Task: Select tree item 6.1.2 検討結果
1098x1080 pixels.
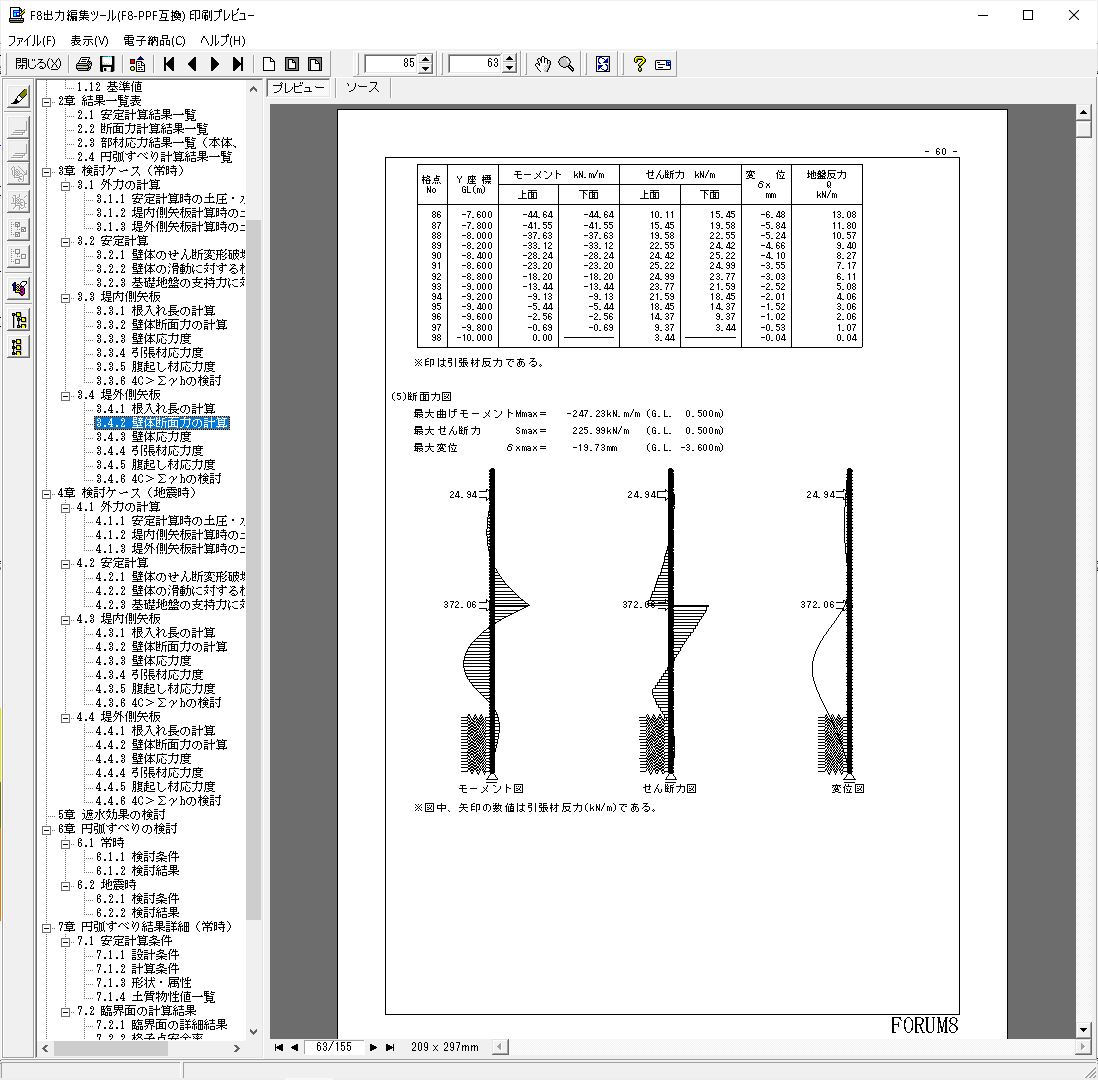Action: [x=137, y=871]
